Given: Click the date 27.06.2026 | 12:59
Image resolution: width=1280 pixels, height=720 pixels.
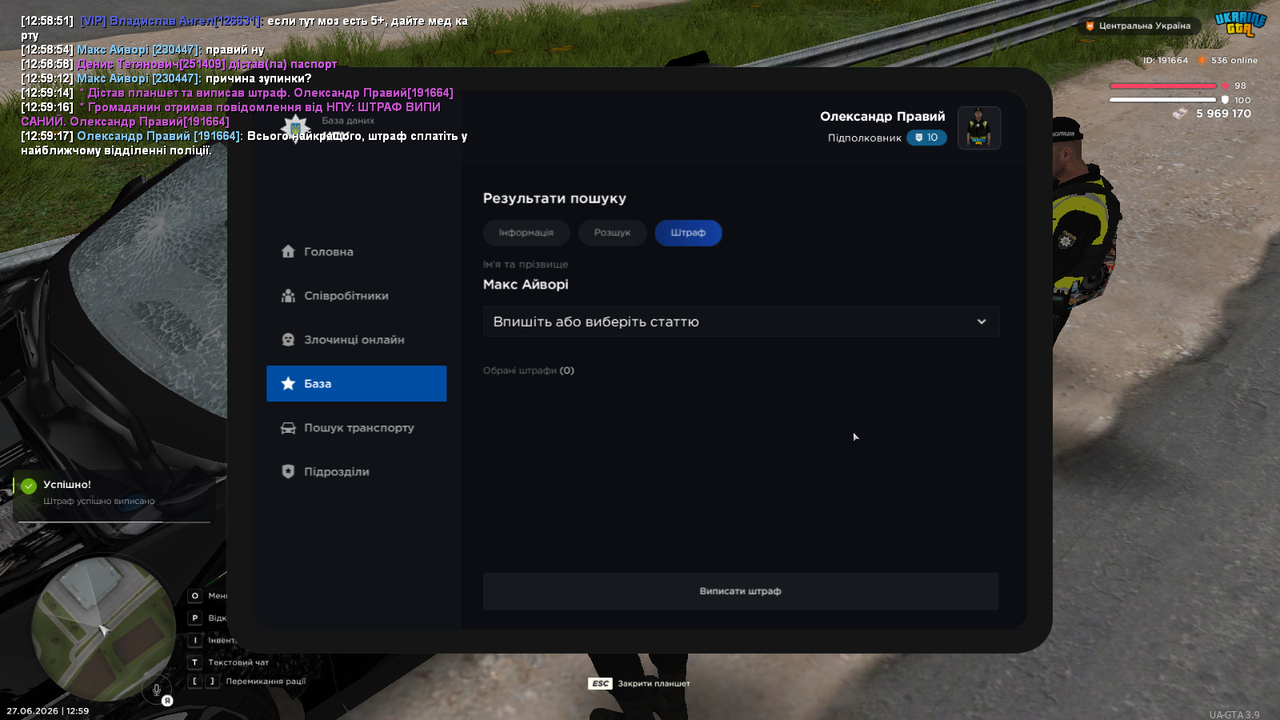Looking at the screenshot, I should (x=48, y=711).
